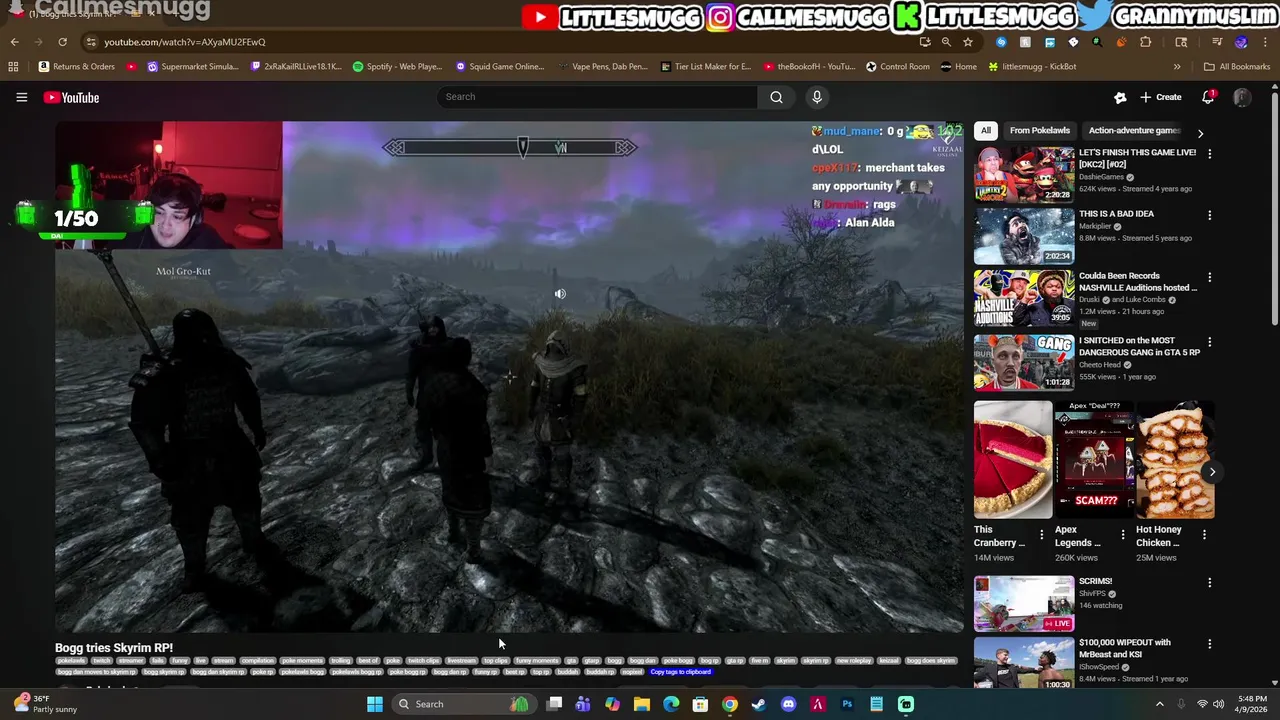1280x720 pixels.
Task: Open Tier List Maker bookmark
Action: (x=706, y=67)
